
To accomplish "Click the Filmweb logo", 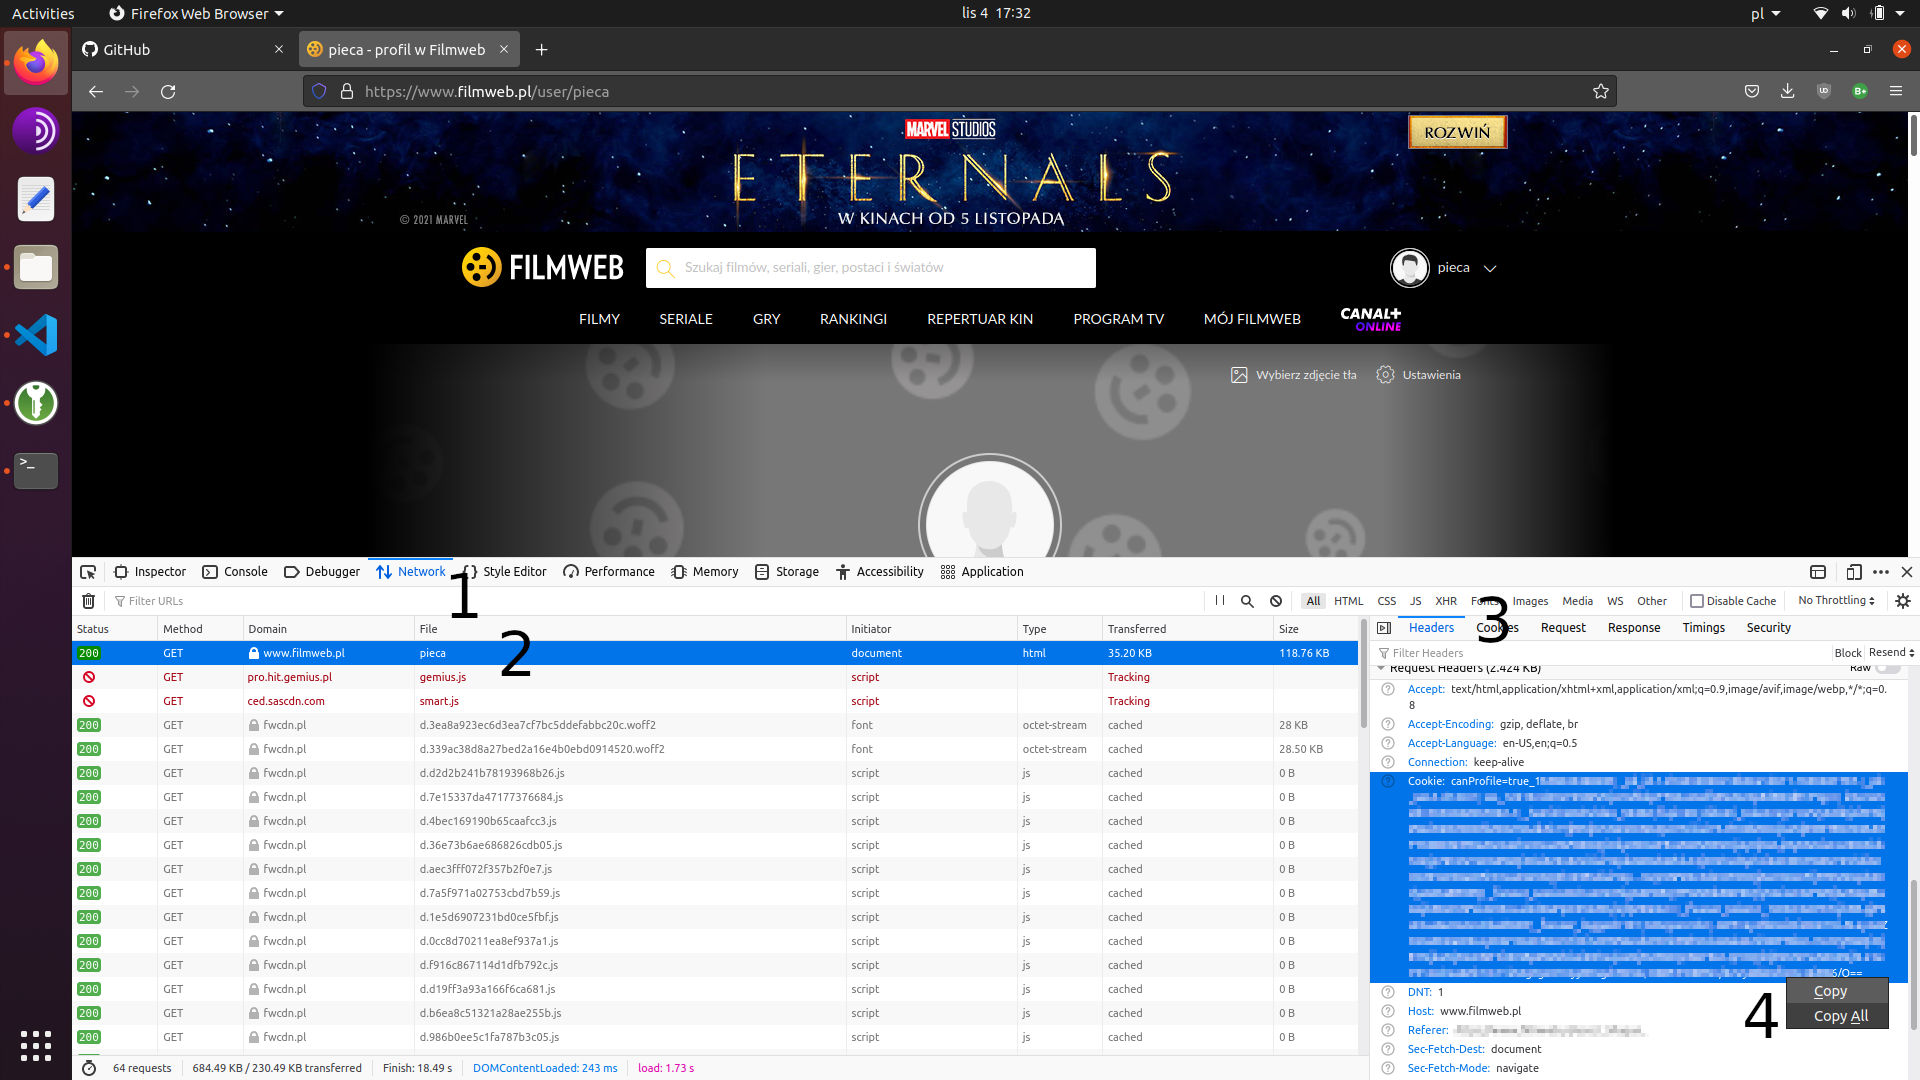I will click(x=543, y=268).
